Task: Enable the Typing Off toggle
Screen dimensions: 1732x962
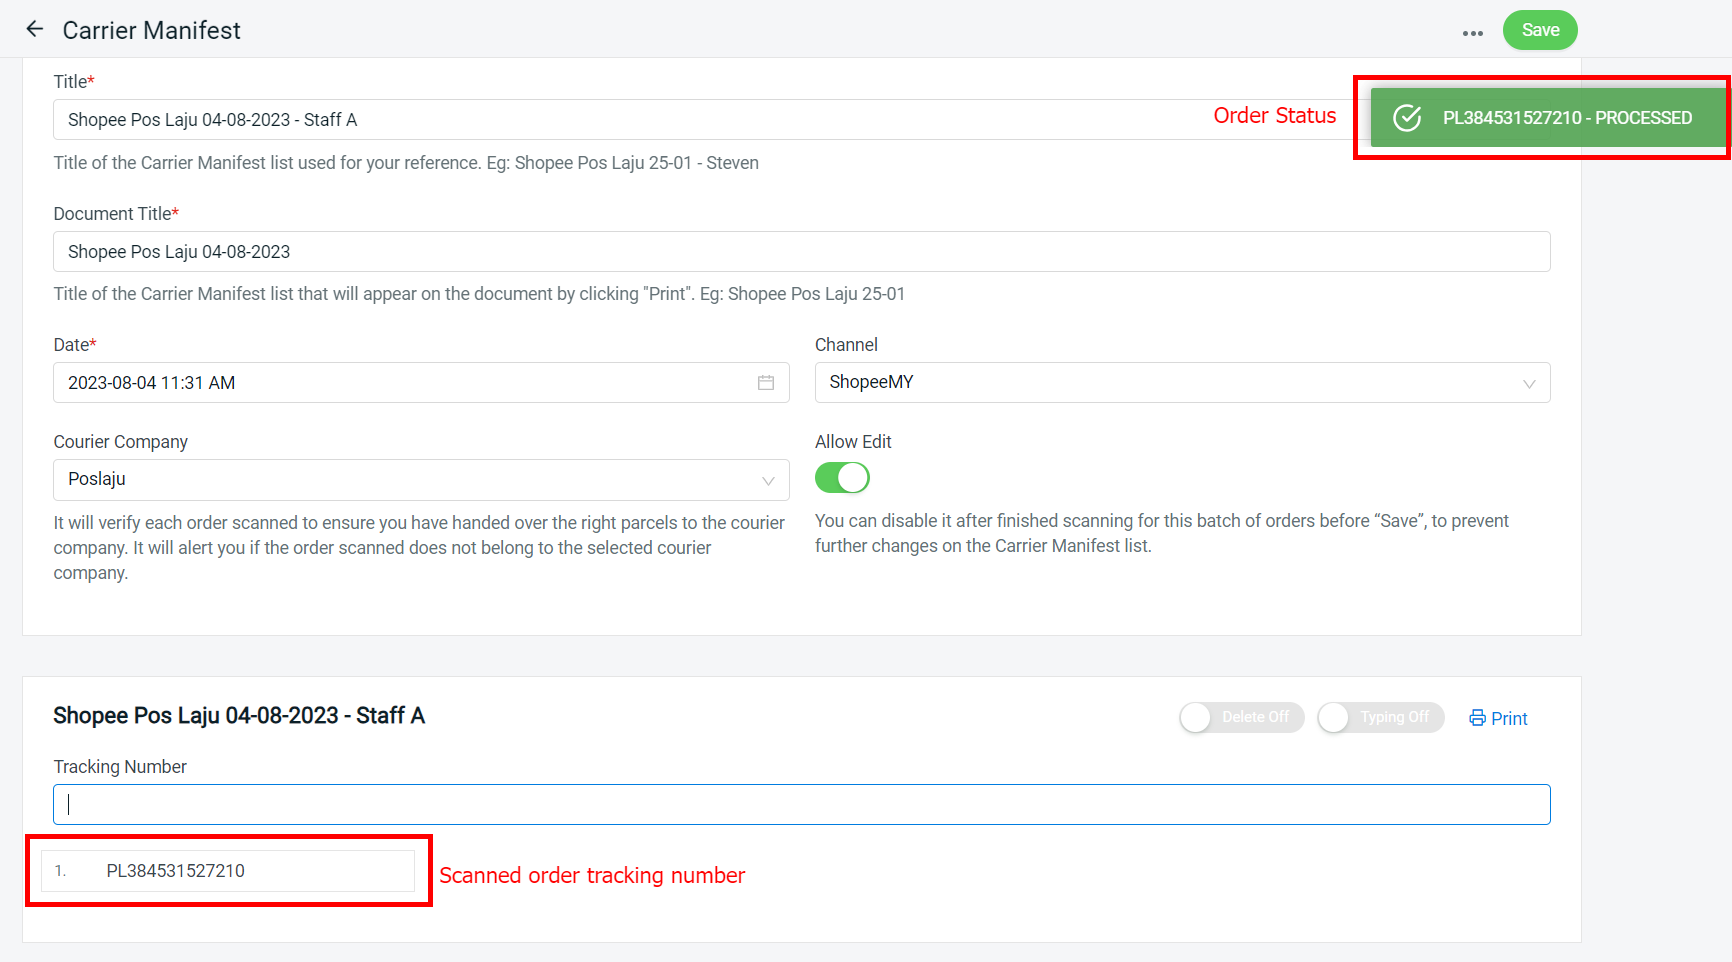Action: click(x=1380, y=717)
